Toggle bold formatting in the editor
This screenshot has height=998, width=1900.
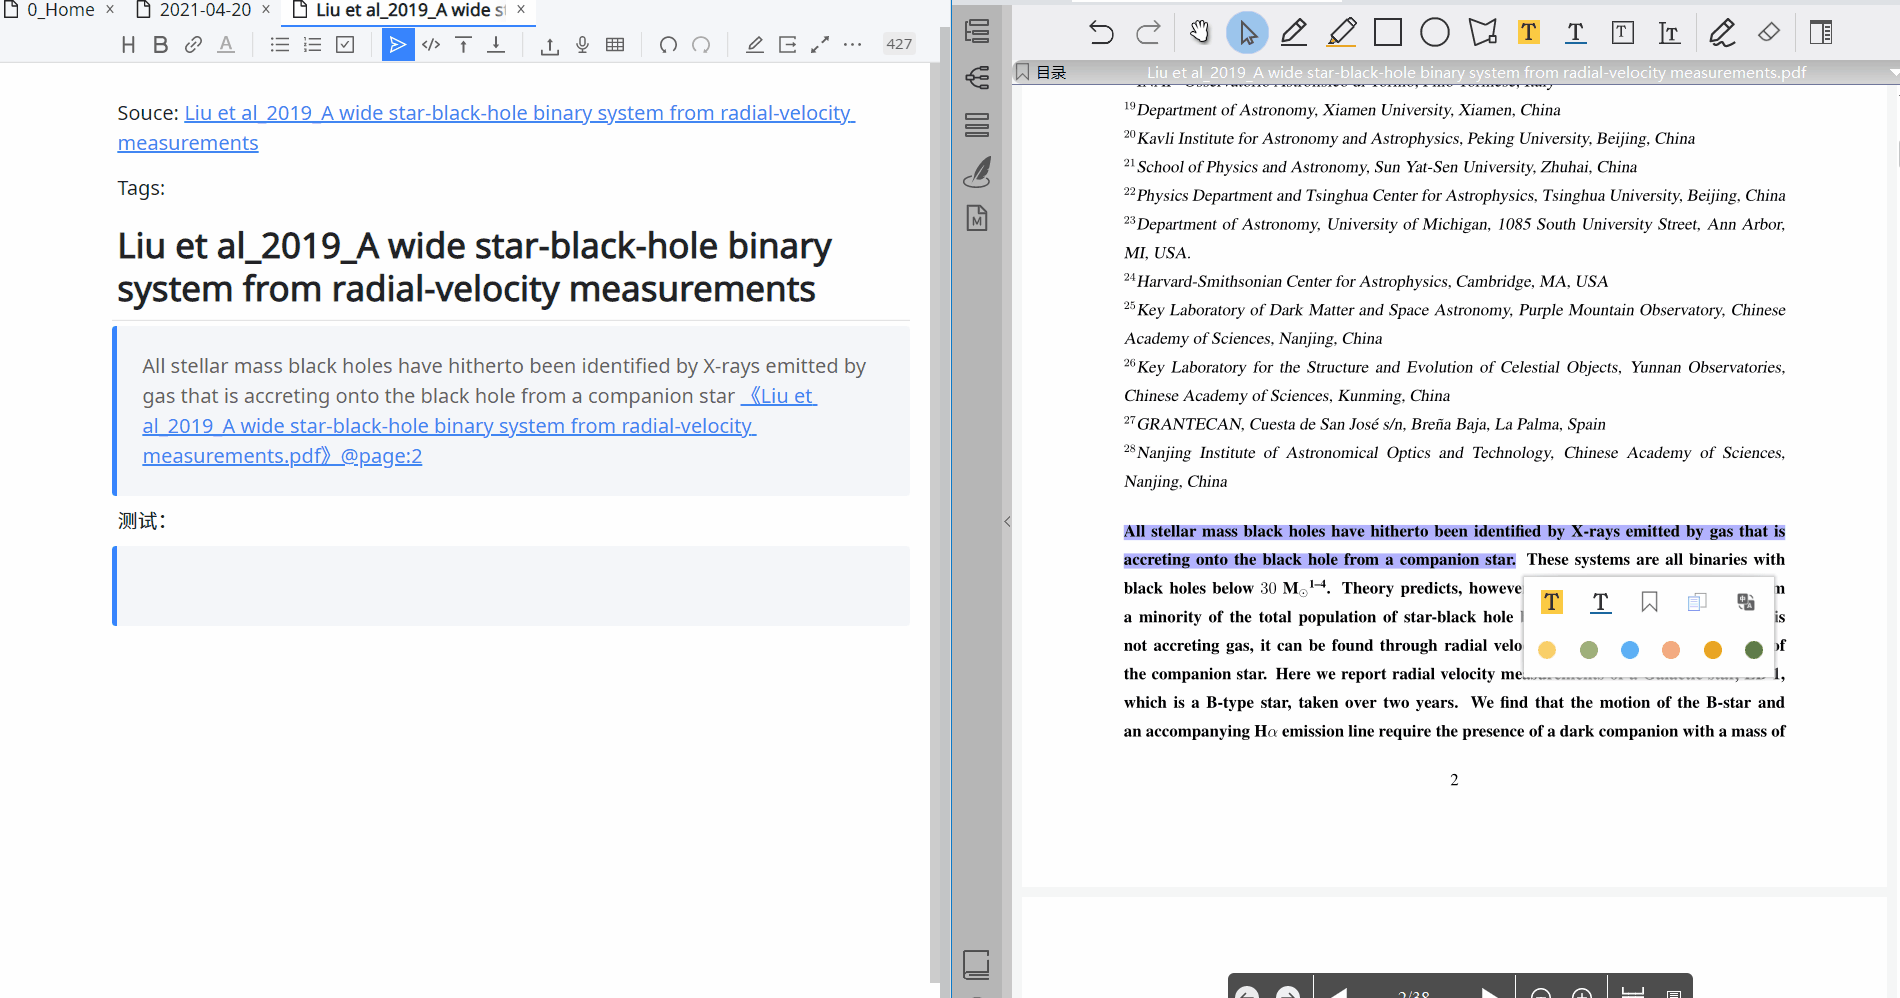pos(160,45)
